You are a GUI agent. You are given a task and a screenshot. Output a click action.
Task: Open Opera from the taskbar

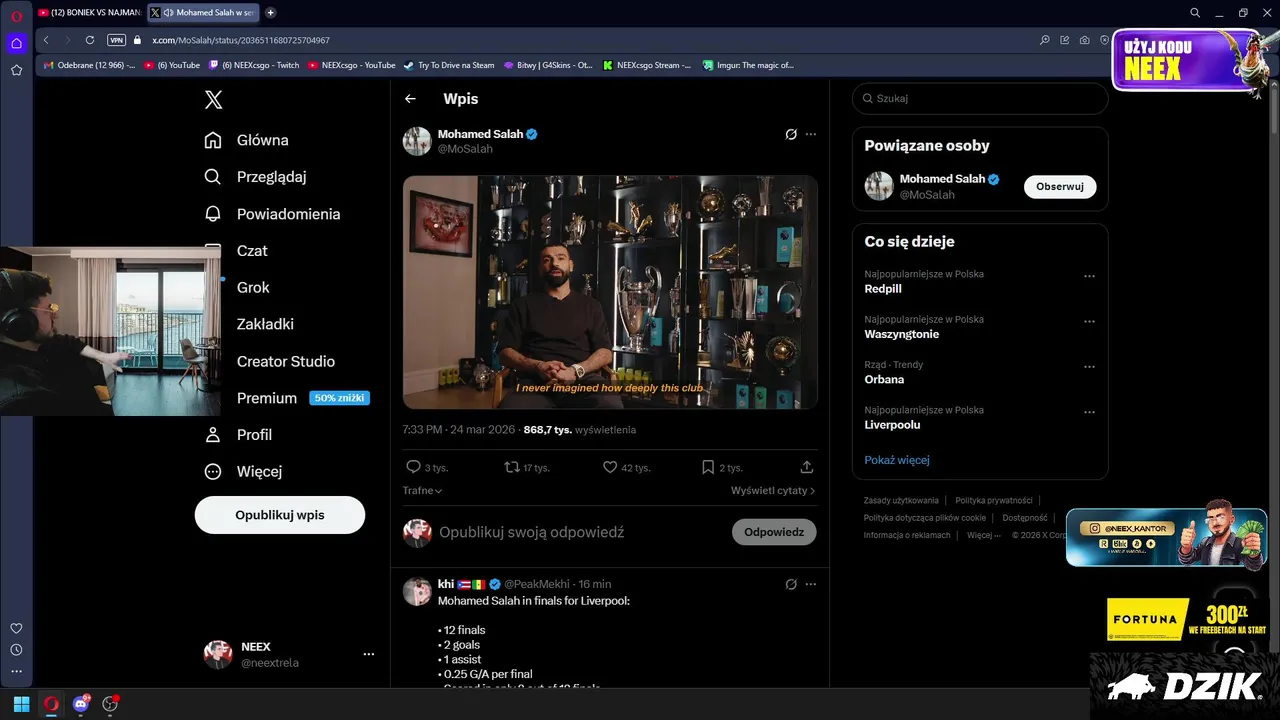pos(51,704)
